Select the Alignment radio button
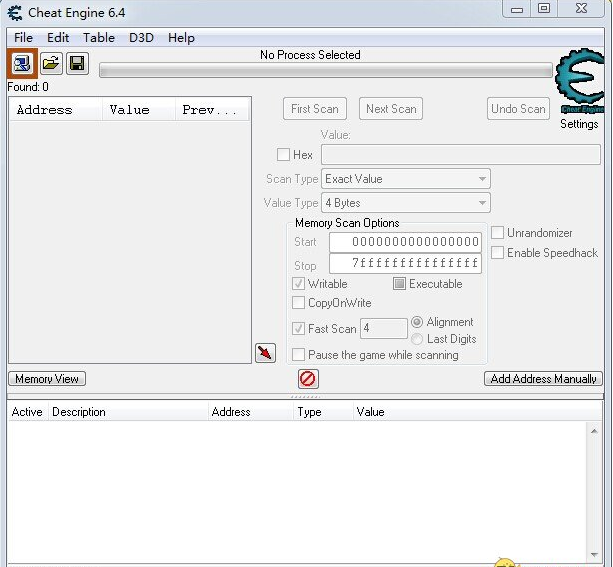This screenshot has height=567, width=613. tap(417, 322)
